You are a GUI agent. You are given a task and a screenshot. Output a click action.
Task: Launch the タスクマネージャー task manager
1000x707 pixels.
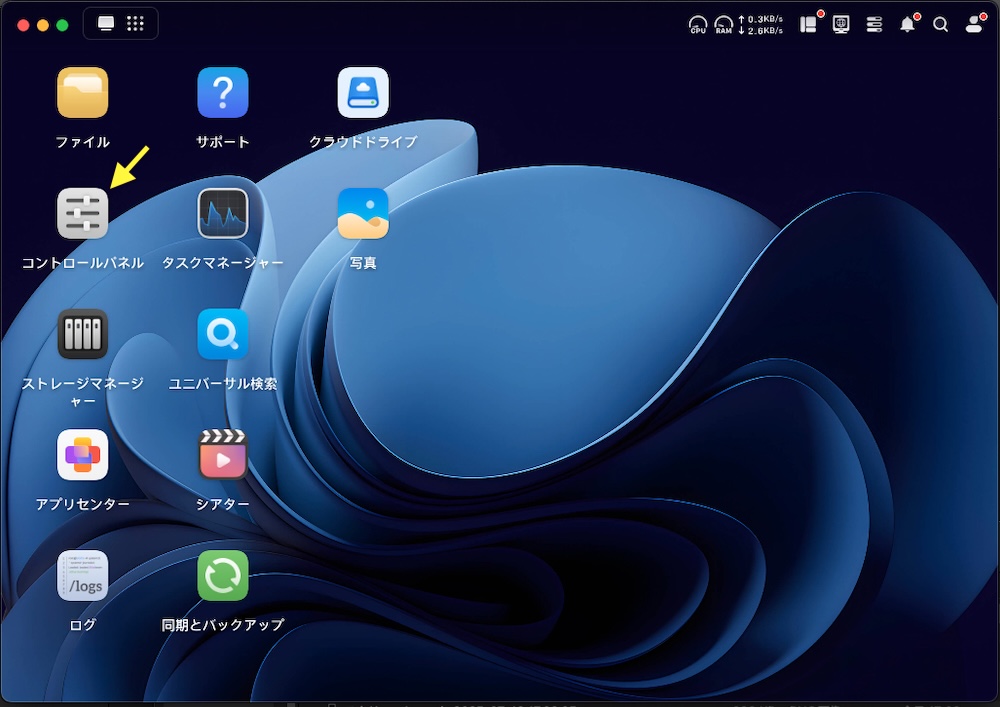coord(223,214)
